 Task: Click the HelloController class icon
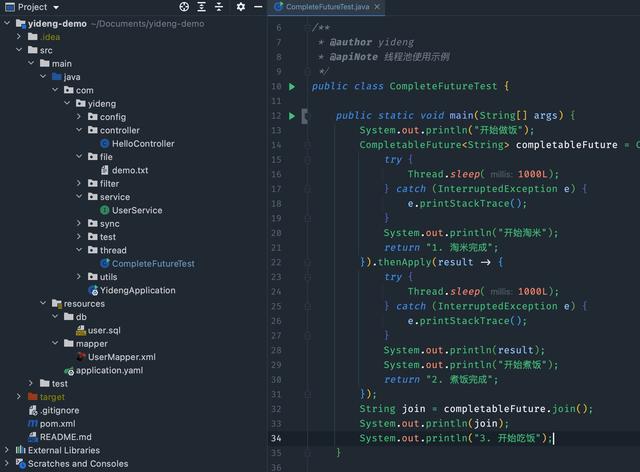(x=105, y=144)
